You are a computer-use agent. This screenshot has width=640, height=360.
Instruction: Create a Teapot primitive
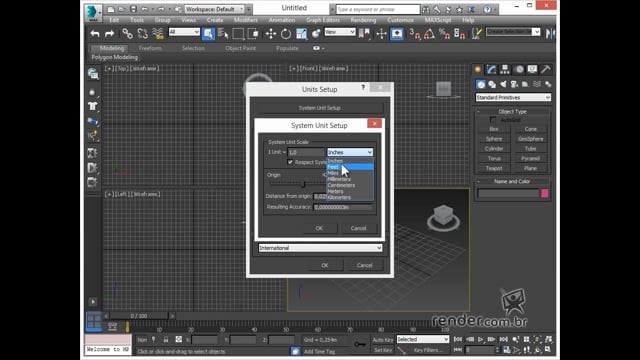(494, 169)
